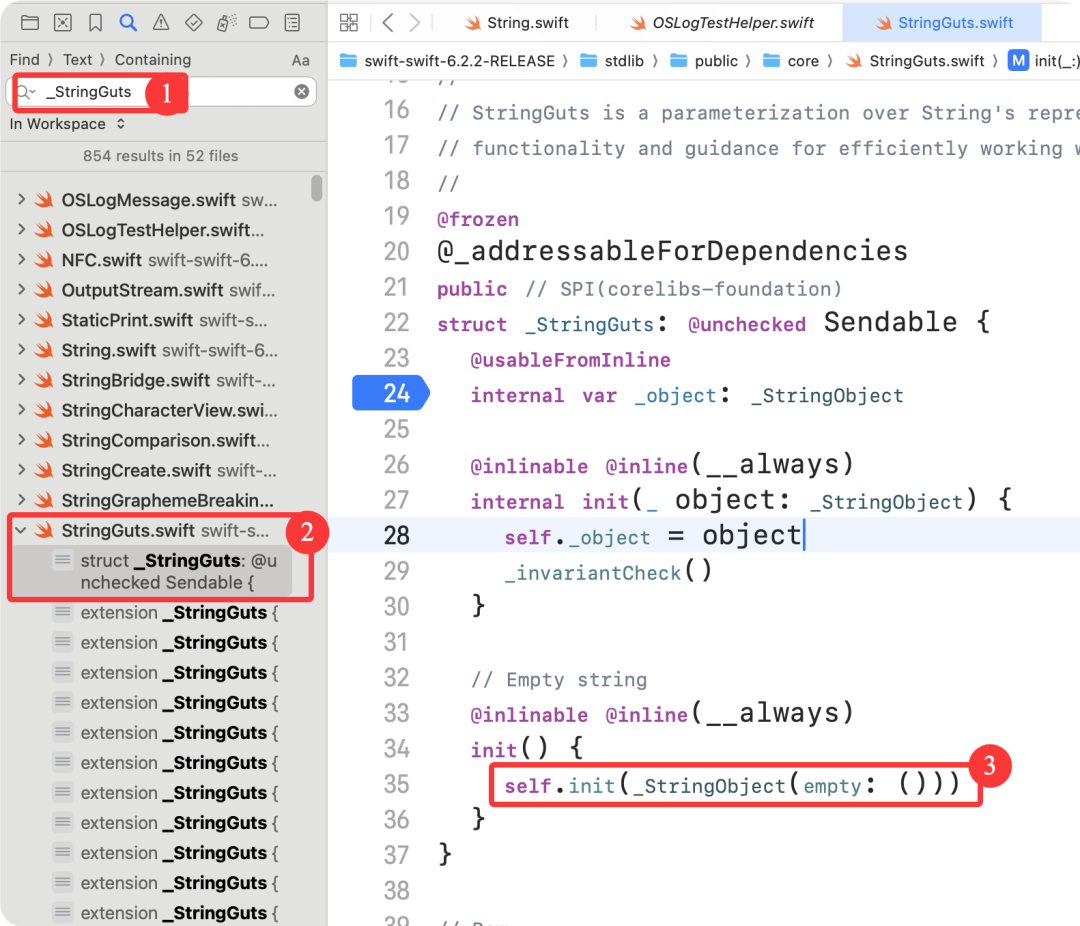Click swift-swift-6.2.2-RELEASE in the jump bar

point(448,61)
